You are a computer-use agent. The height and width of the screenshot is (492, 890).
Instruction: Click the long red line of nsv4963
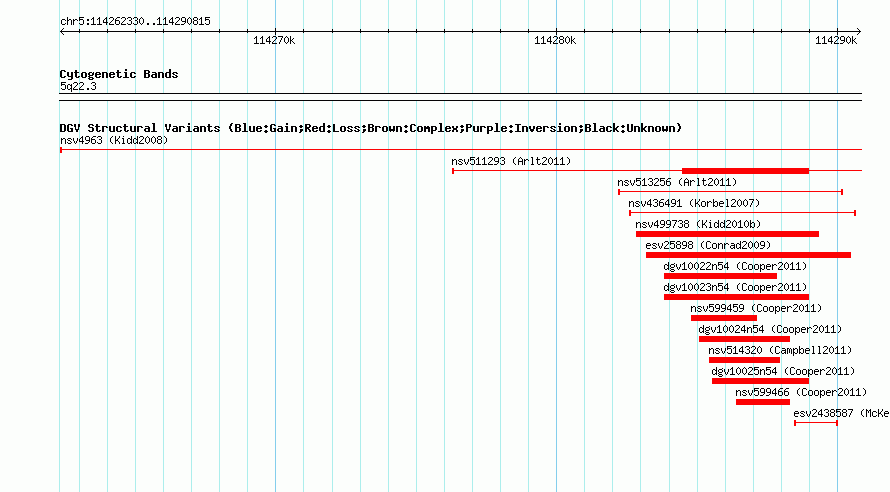(x=461, y=150)
